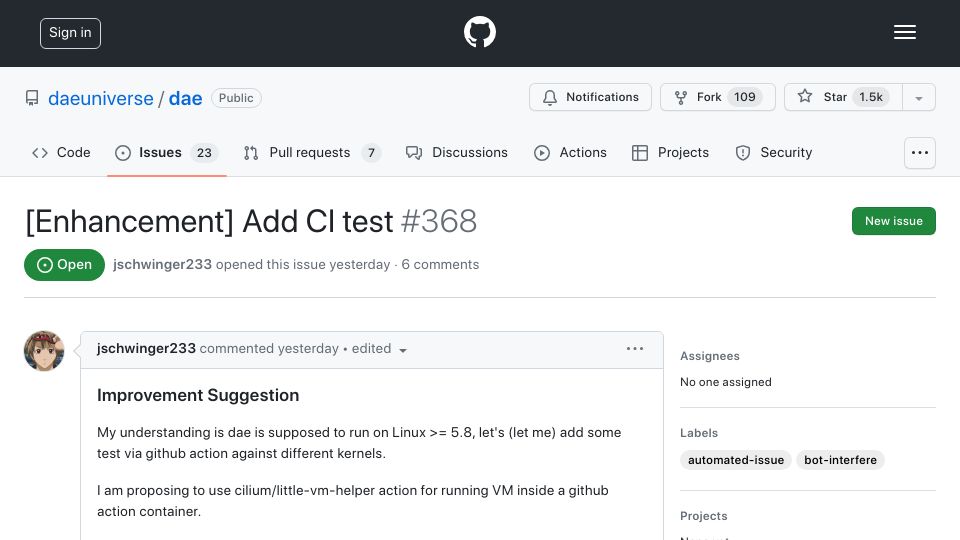This screenshot has width=960, height=540.
Task: Create a New issue
Action: (x=893, y=221)
